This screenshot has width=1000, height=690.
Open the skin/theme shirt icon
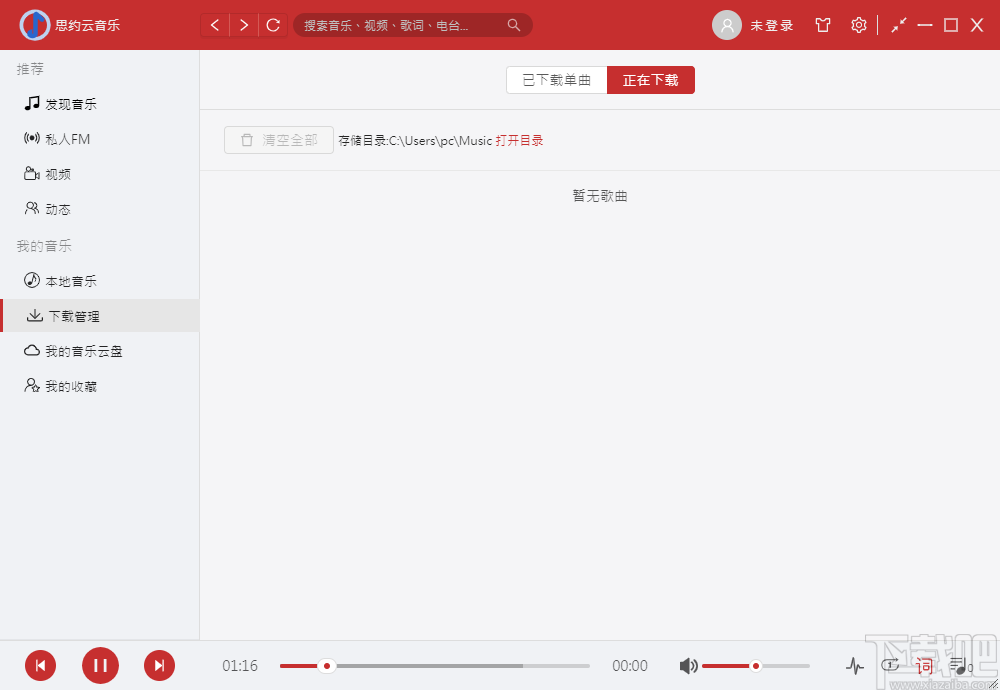822,25
